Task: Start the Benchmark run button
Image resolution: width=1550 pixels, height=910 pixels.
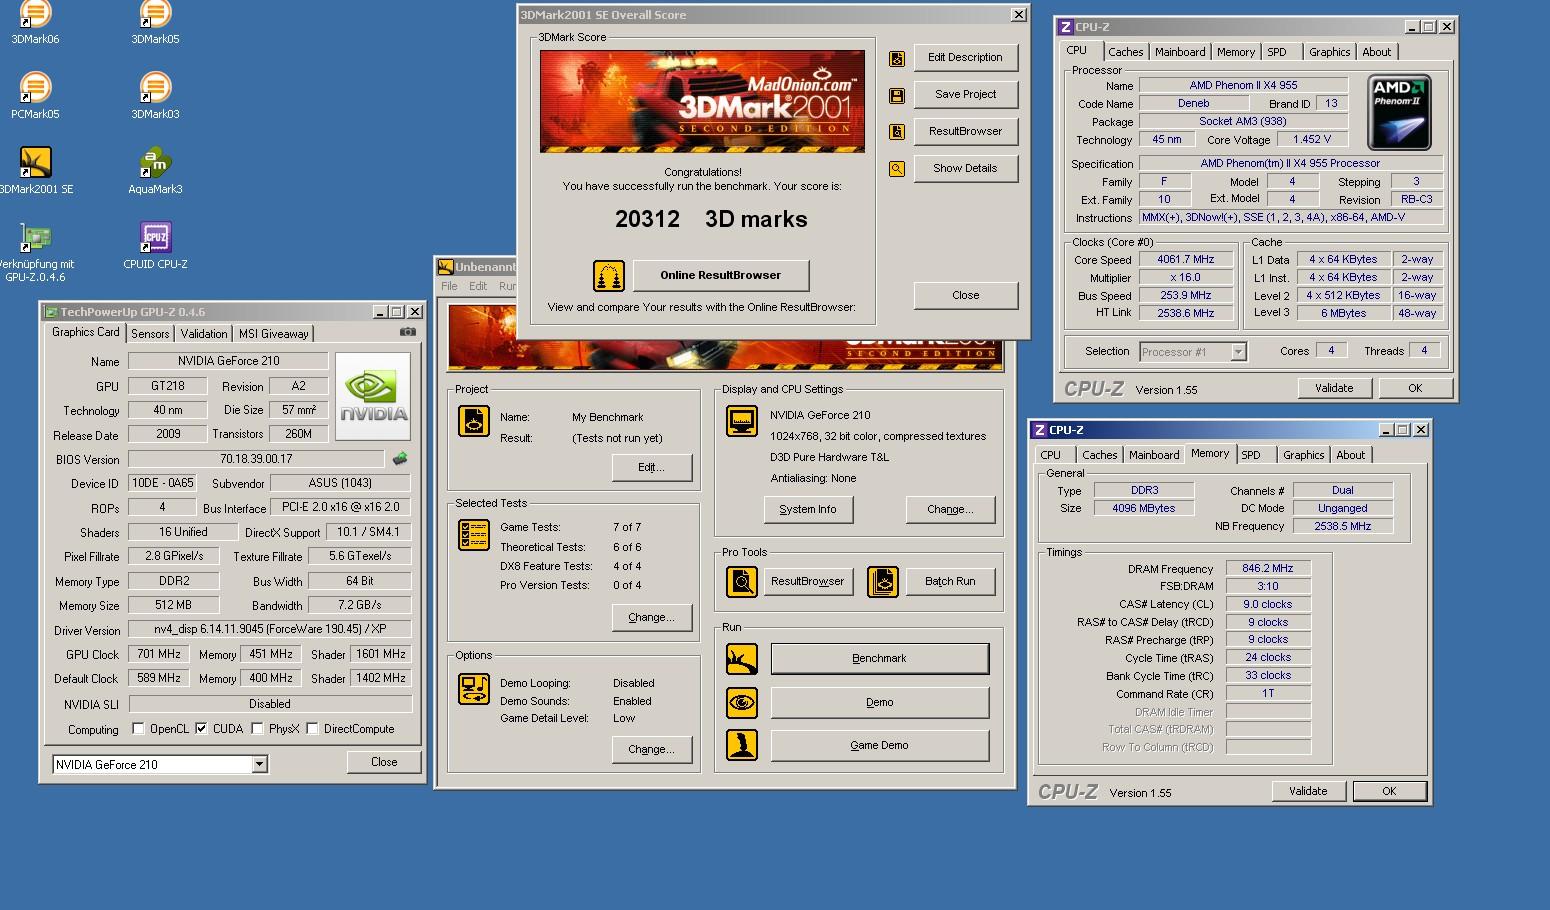Action: coord(879,659)
